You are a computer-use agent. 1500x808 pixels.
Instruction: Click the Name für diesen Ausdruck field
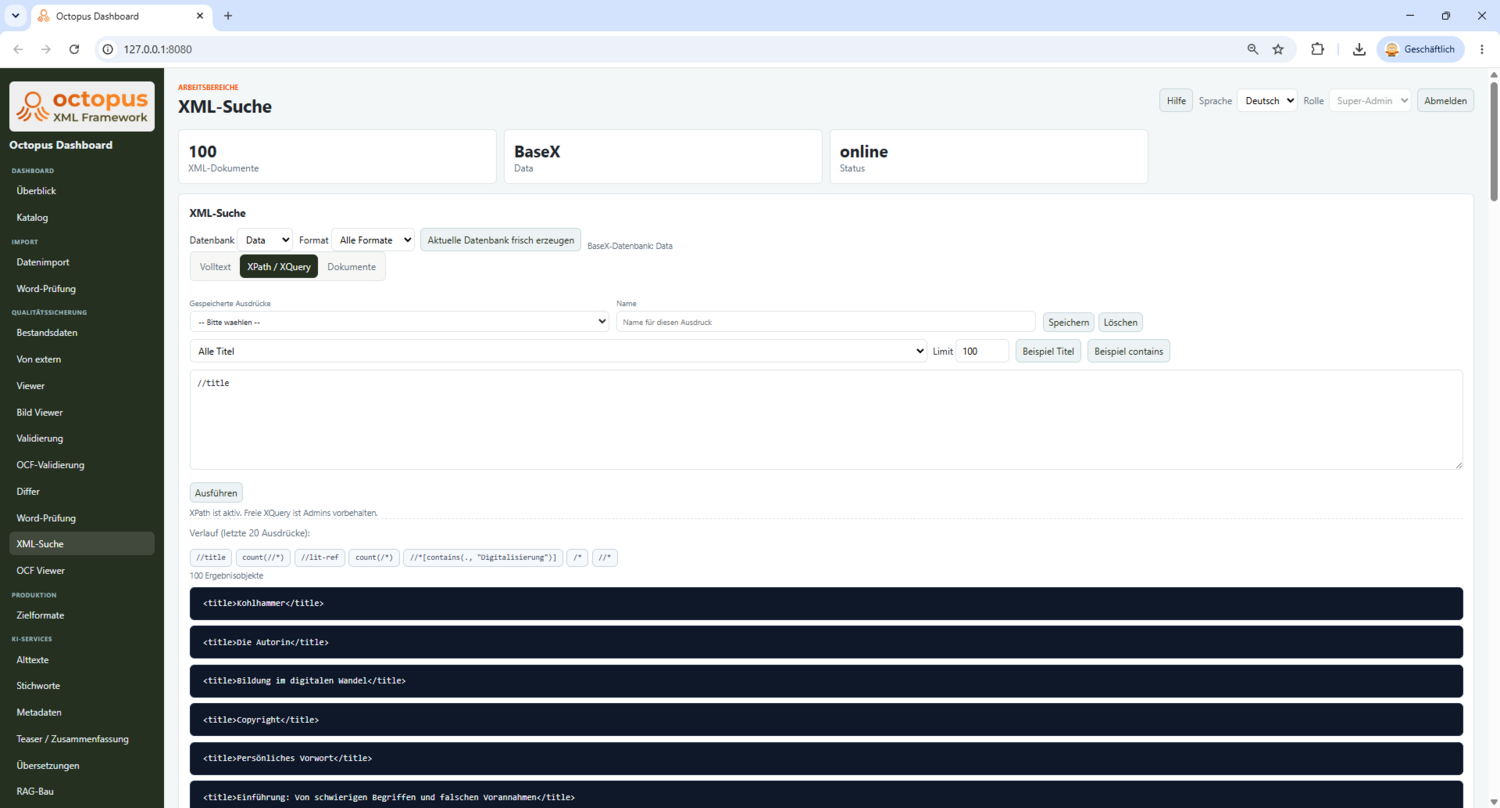pyautogui.click(x=826, y=322)
